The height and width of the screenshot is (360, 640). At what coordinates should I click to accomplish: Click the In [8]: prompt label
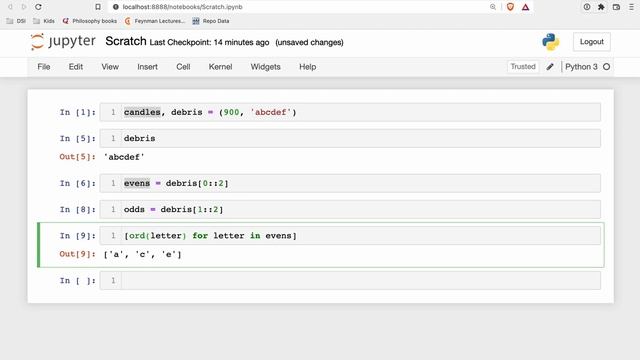click(x=78, y=209)
